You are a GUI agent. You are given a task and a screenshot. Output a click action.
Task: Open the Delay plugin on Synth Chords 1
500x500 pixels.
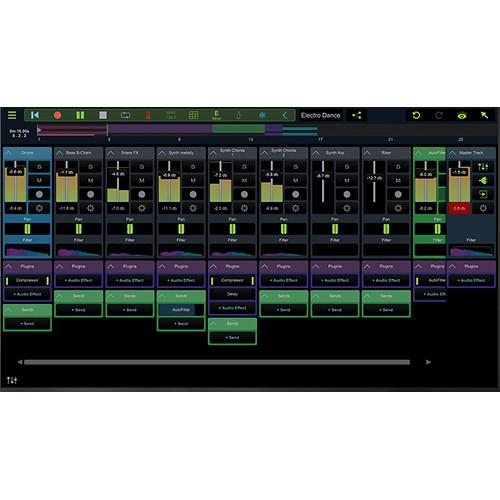coord(232,294)
